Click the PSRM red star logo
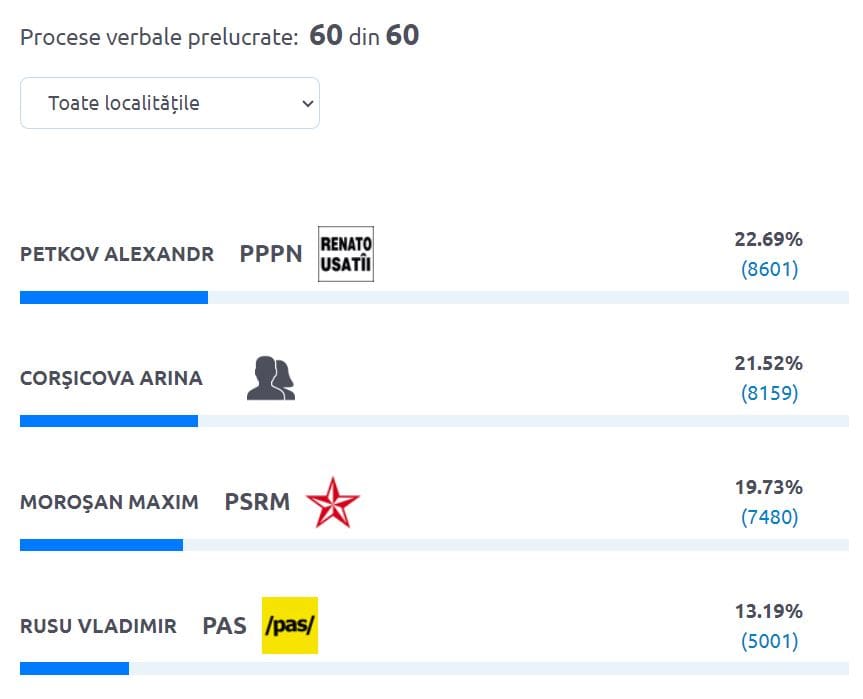Image resolution: width=863 pixels, height=699 pixels. 332,502
